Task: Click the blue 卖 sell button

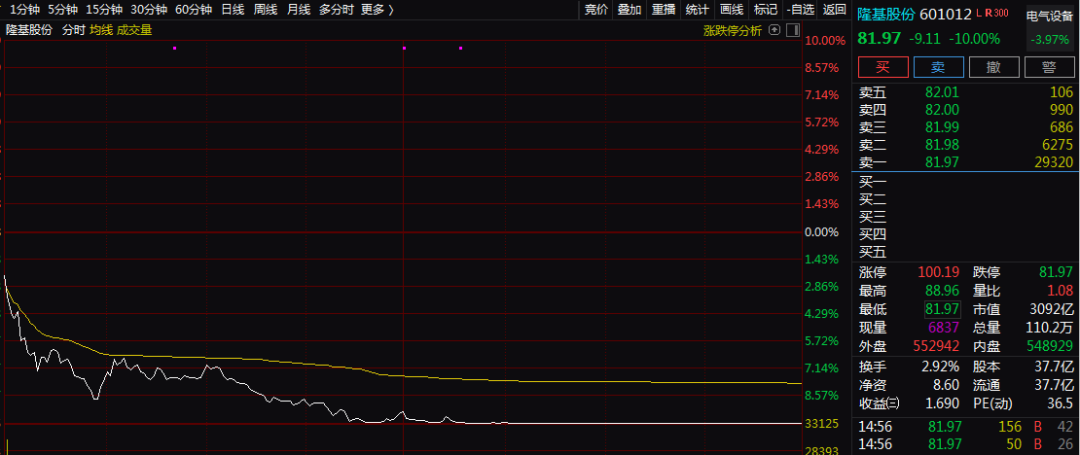Action: (938, 67)
